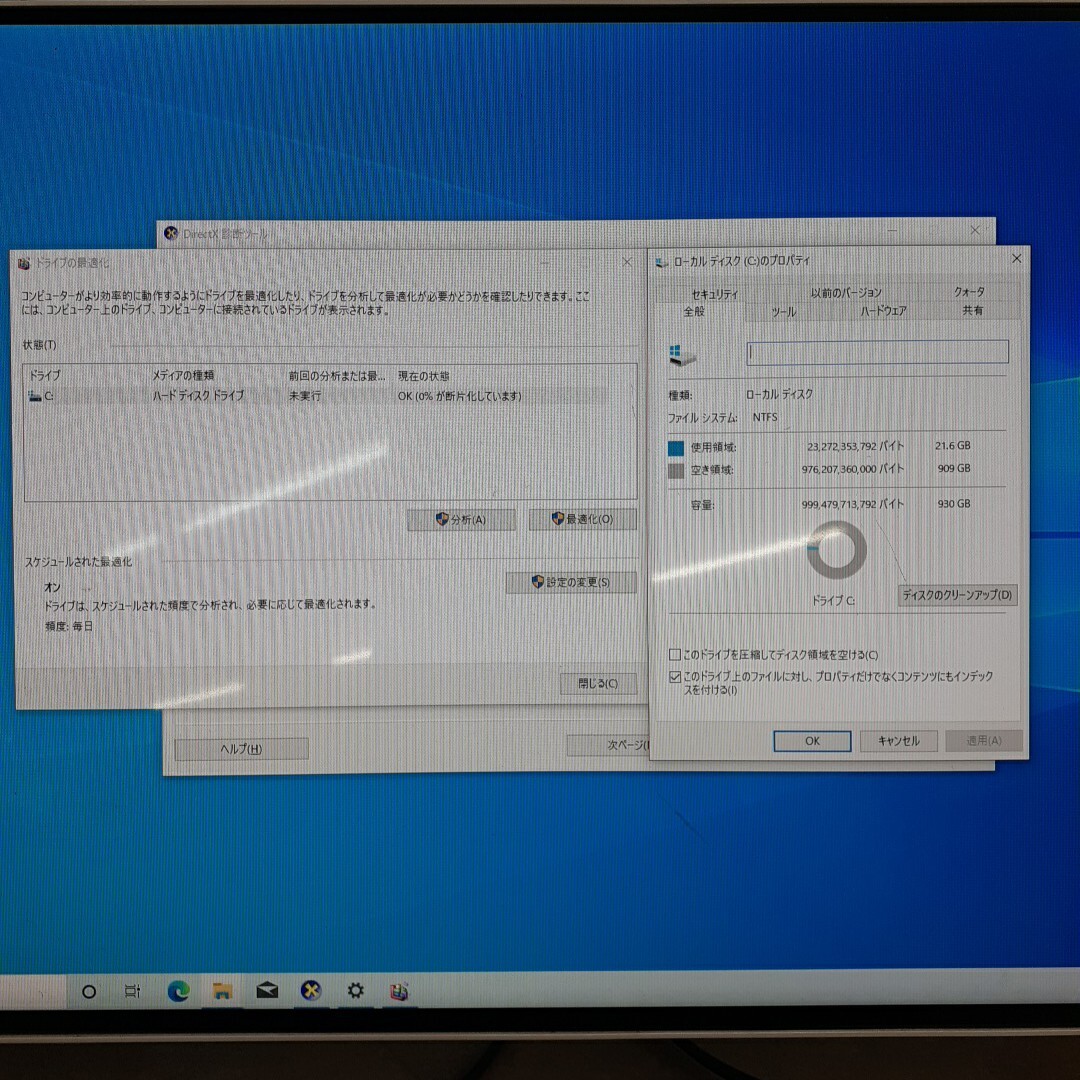The height and width of the screenshot is (1080, 1080).
Task: Close the local disk properties dialog
Action: point(1017,258)
